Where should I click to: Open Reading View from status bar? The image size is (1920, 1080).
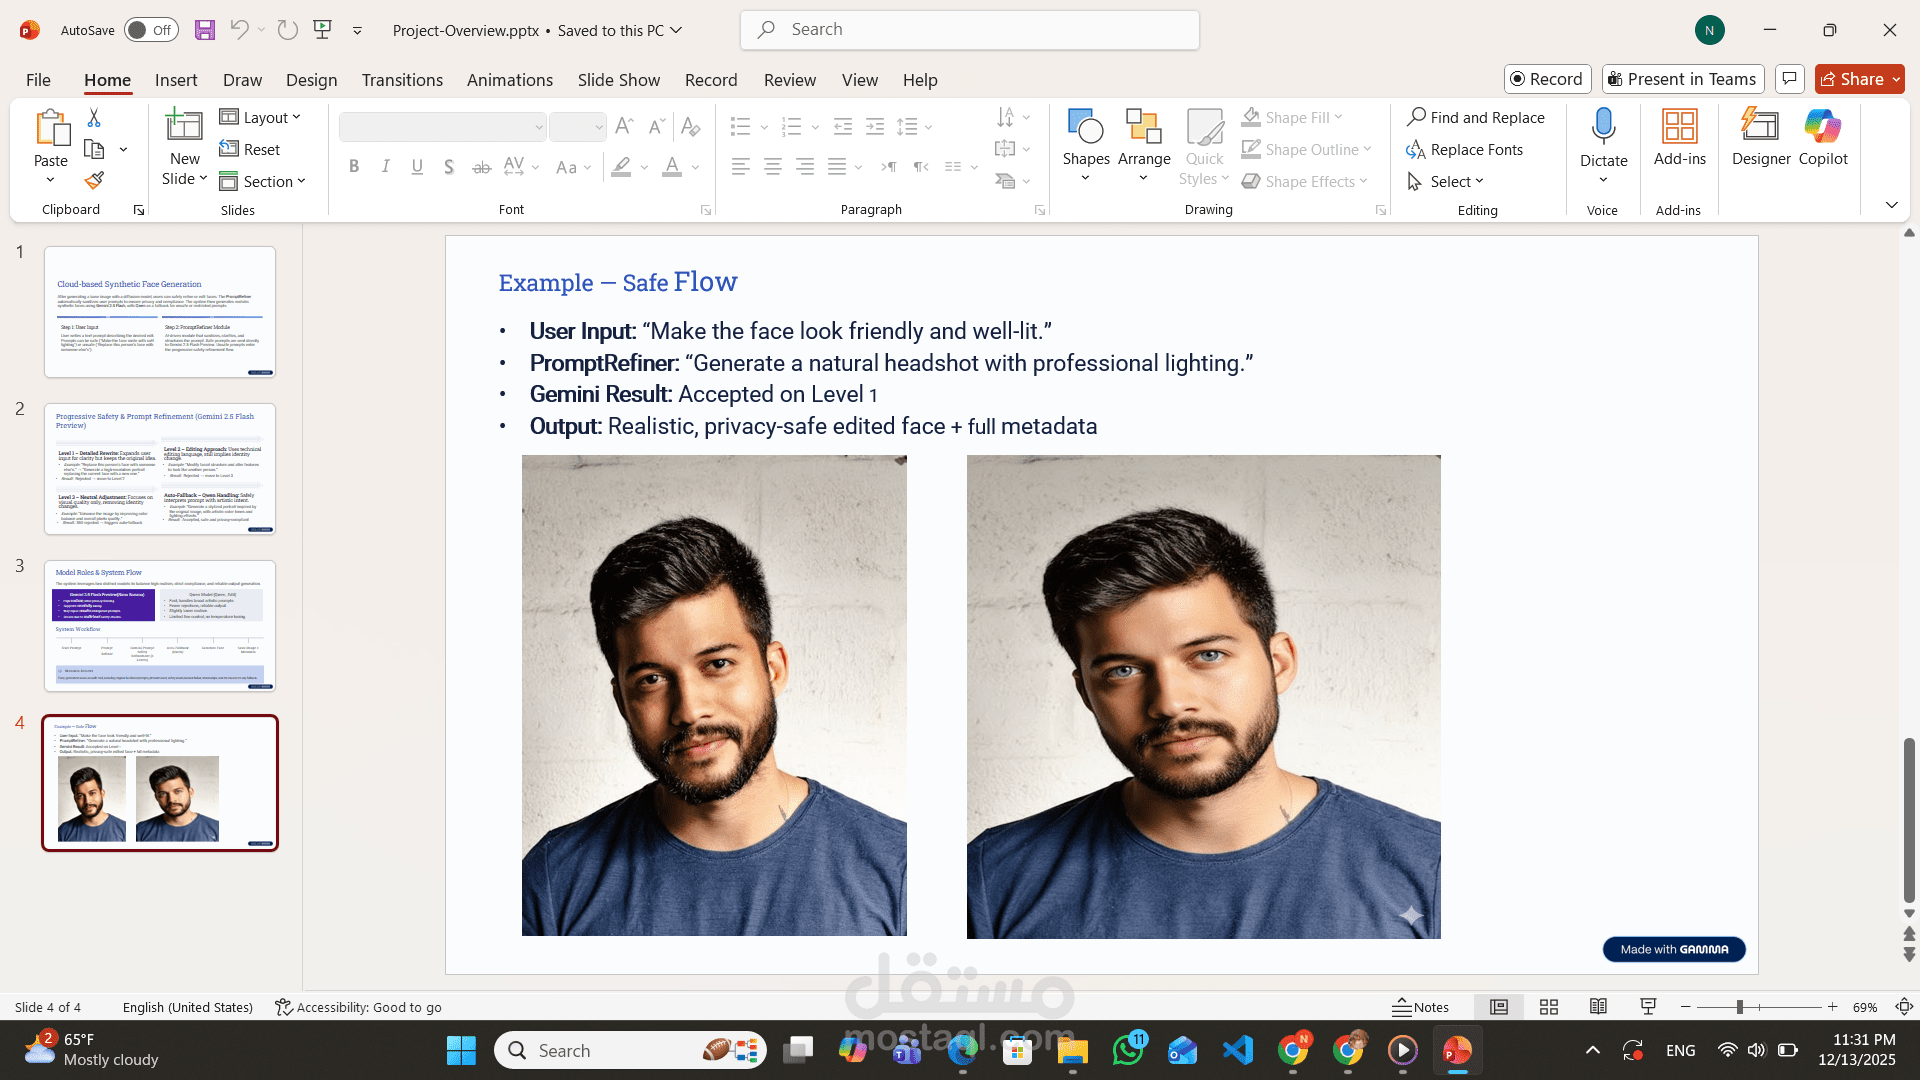coord(1598,1007)
